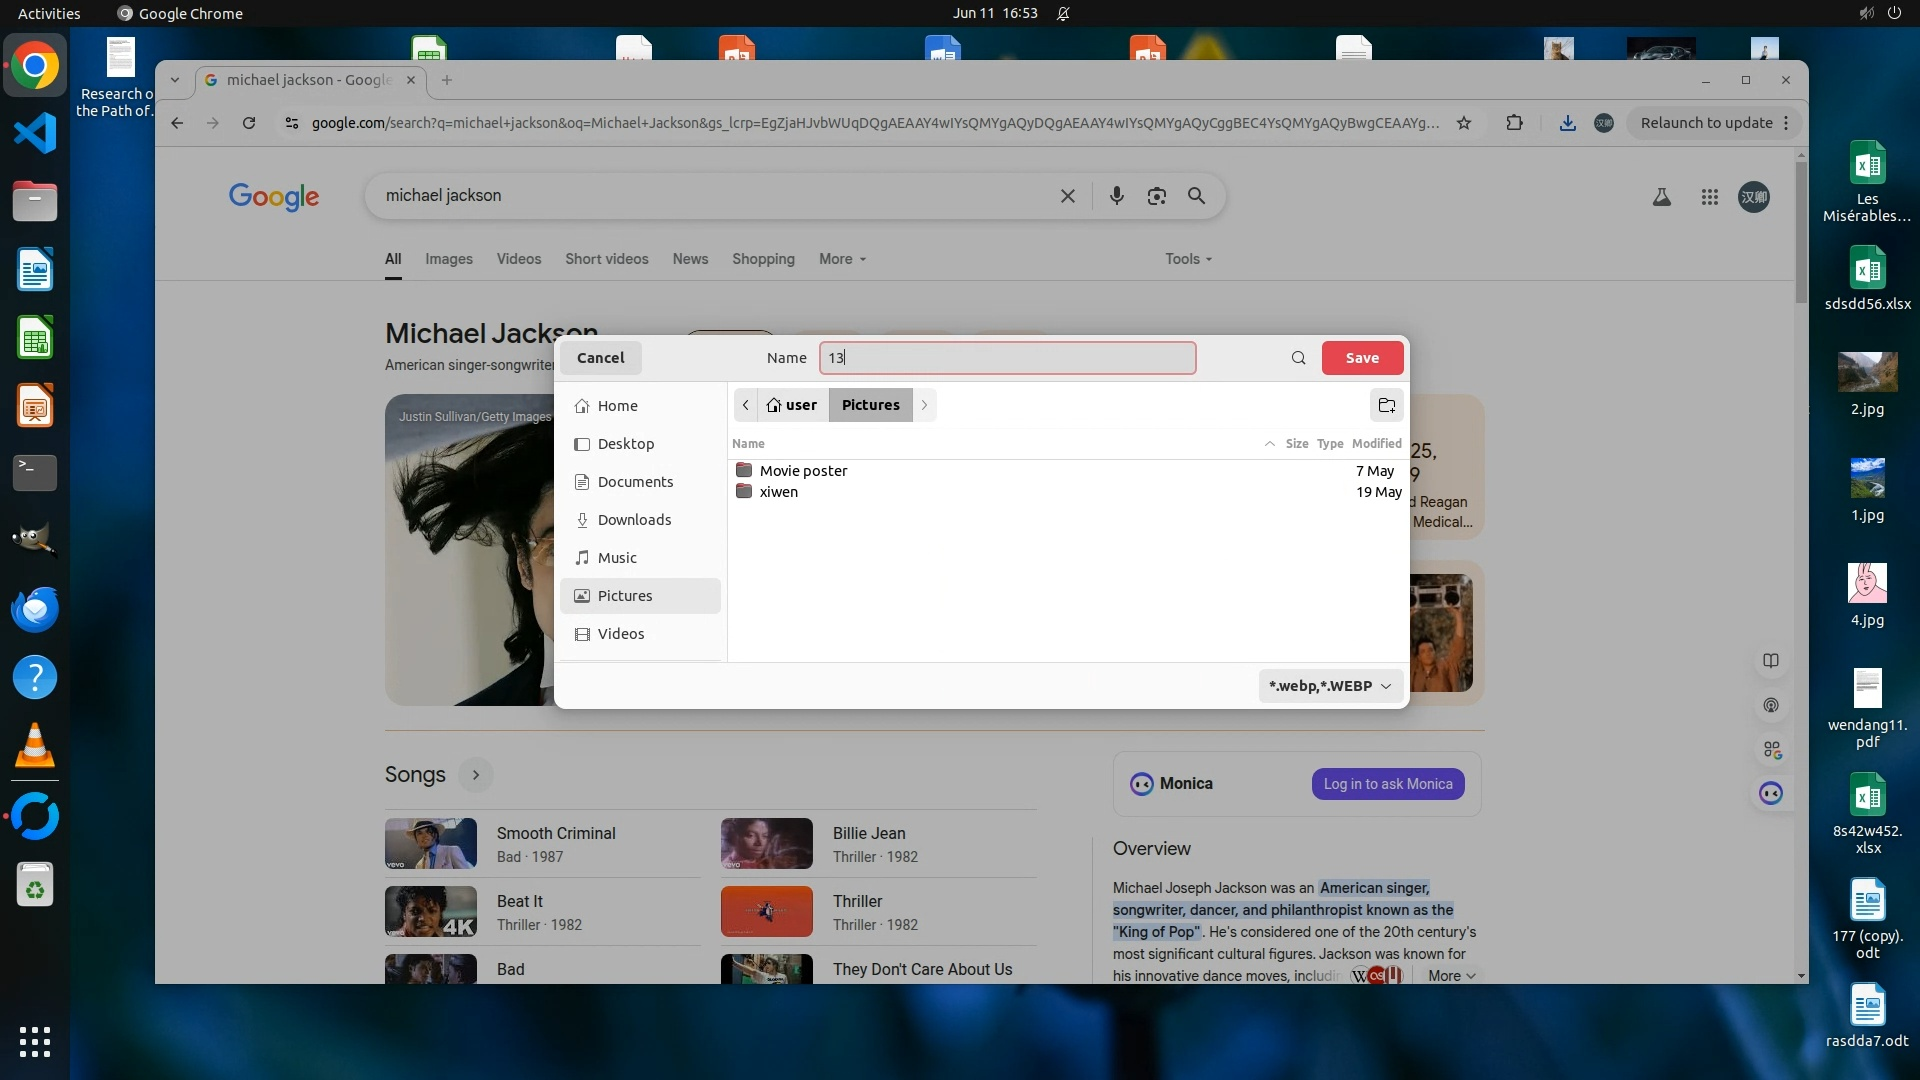The height and width of the screenshot is (1080, 1920).
Task: Switch to the News search tab
Action: click(690, 259)
